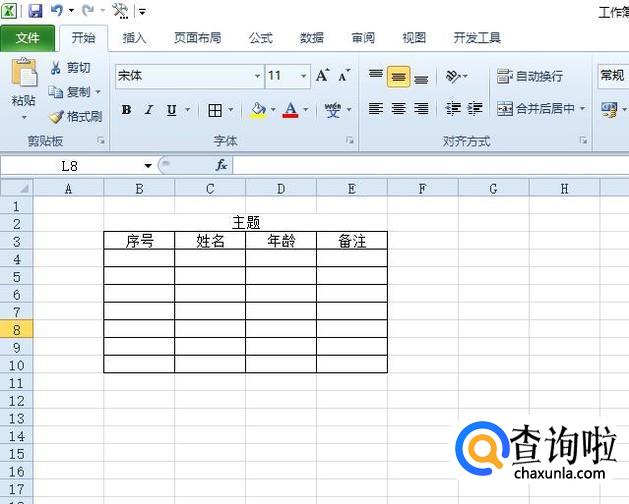
Task: Switch to the 页面布局 tab
Action: tap(197, 38)
